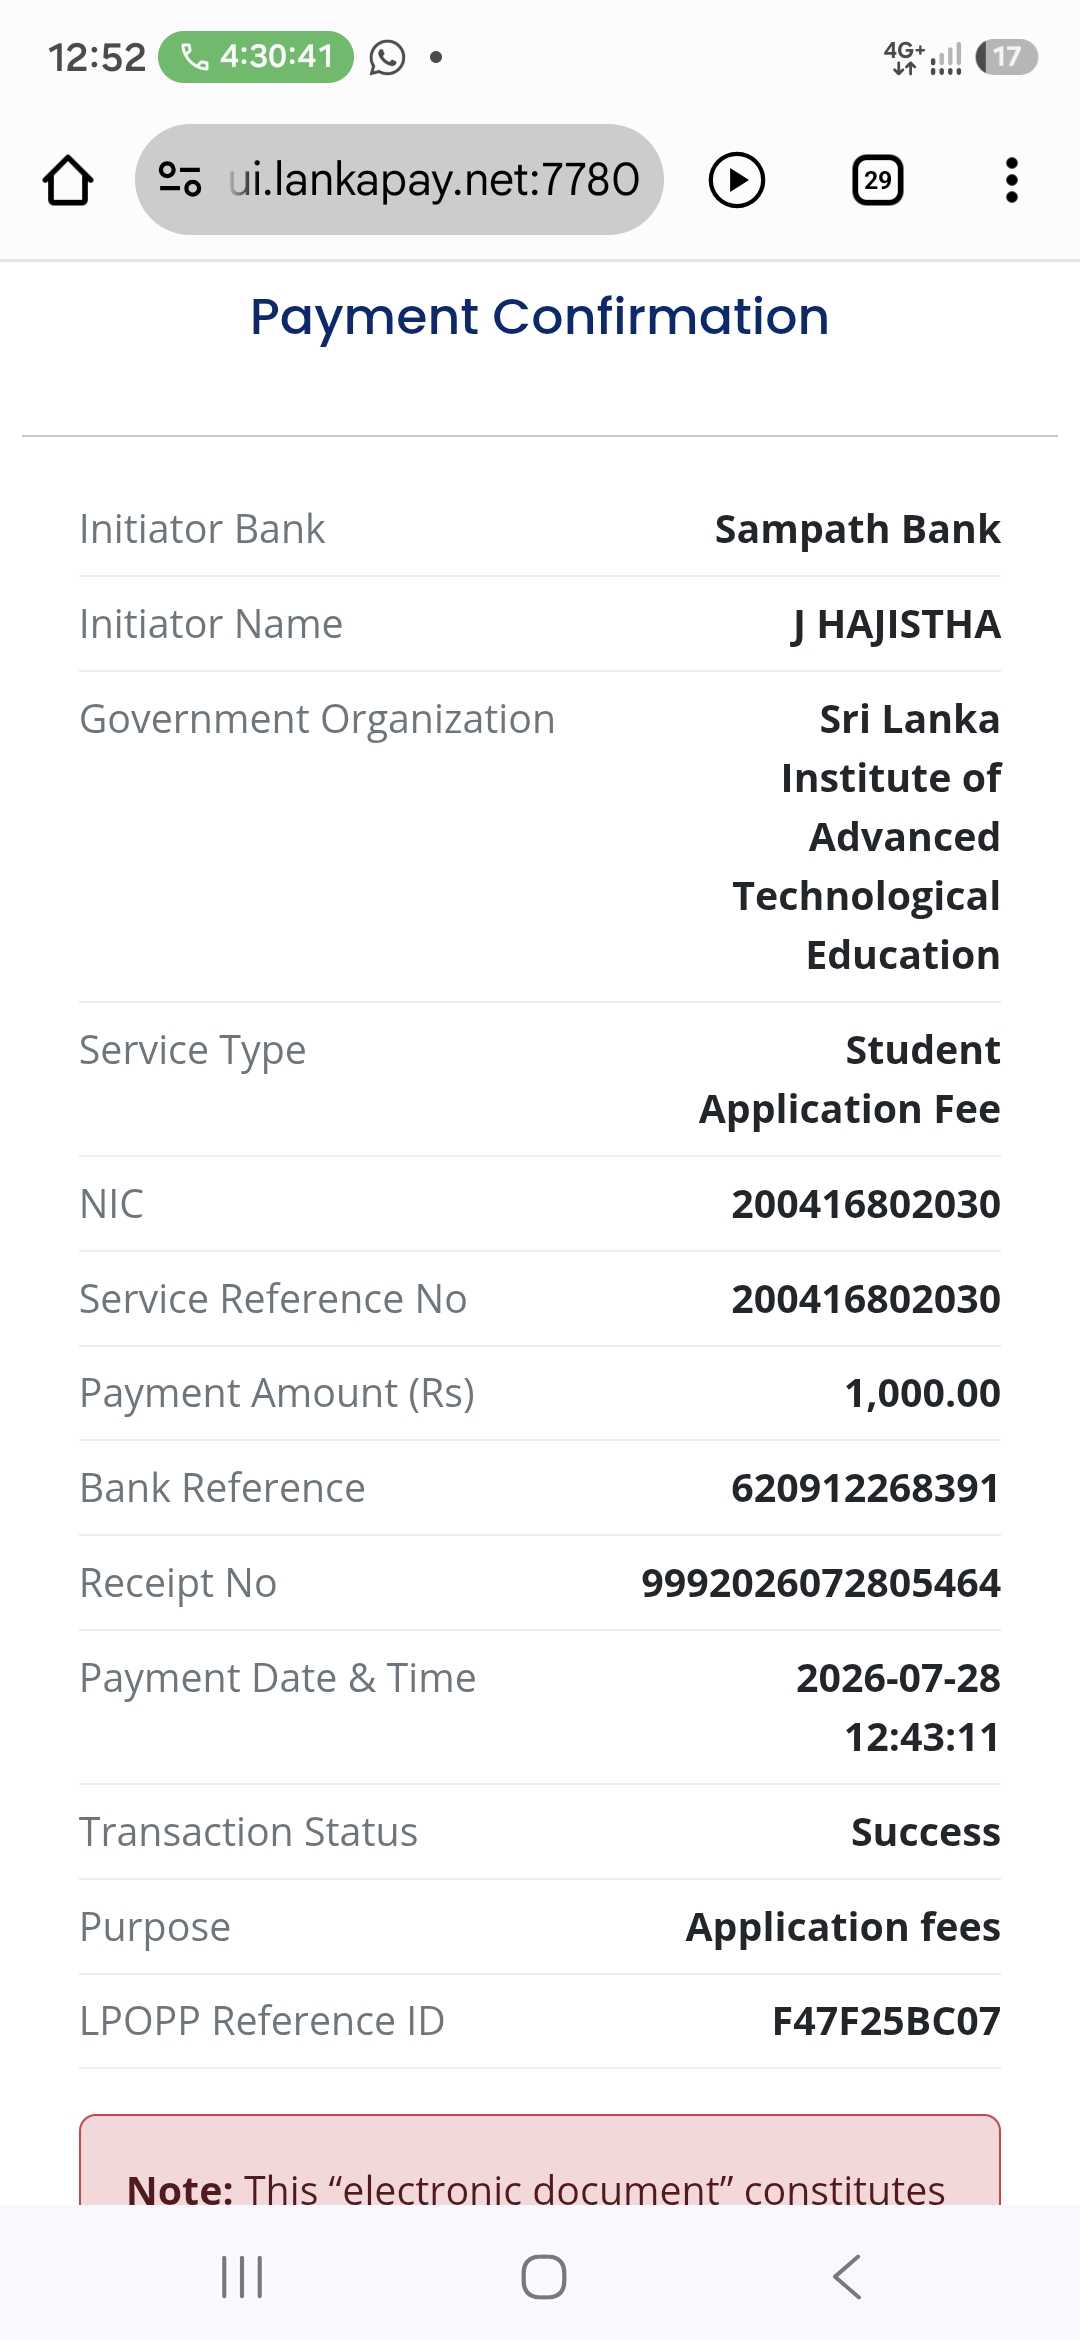Select the Bank Reference number 620912268391
The width and height of the screenshot is (1080, 2340).
[866, 1488]
